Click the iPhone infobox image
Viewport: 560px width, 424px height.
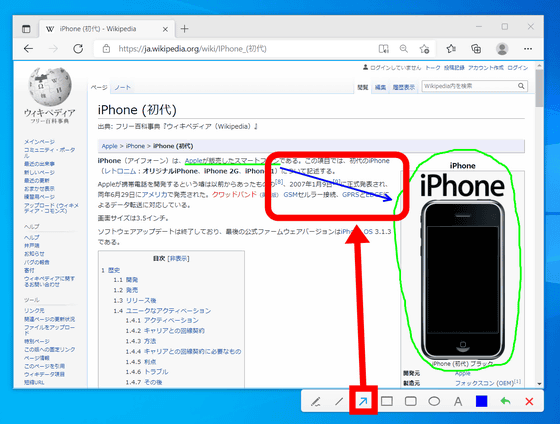pos(462,280)
